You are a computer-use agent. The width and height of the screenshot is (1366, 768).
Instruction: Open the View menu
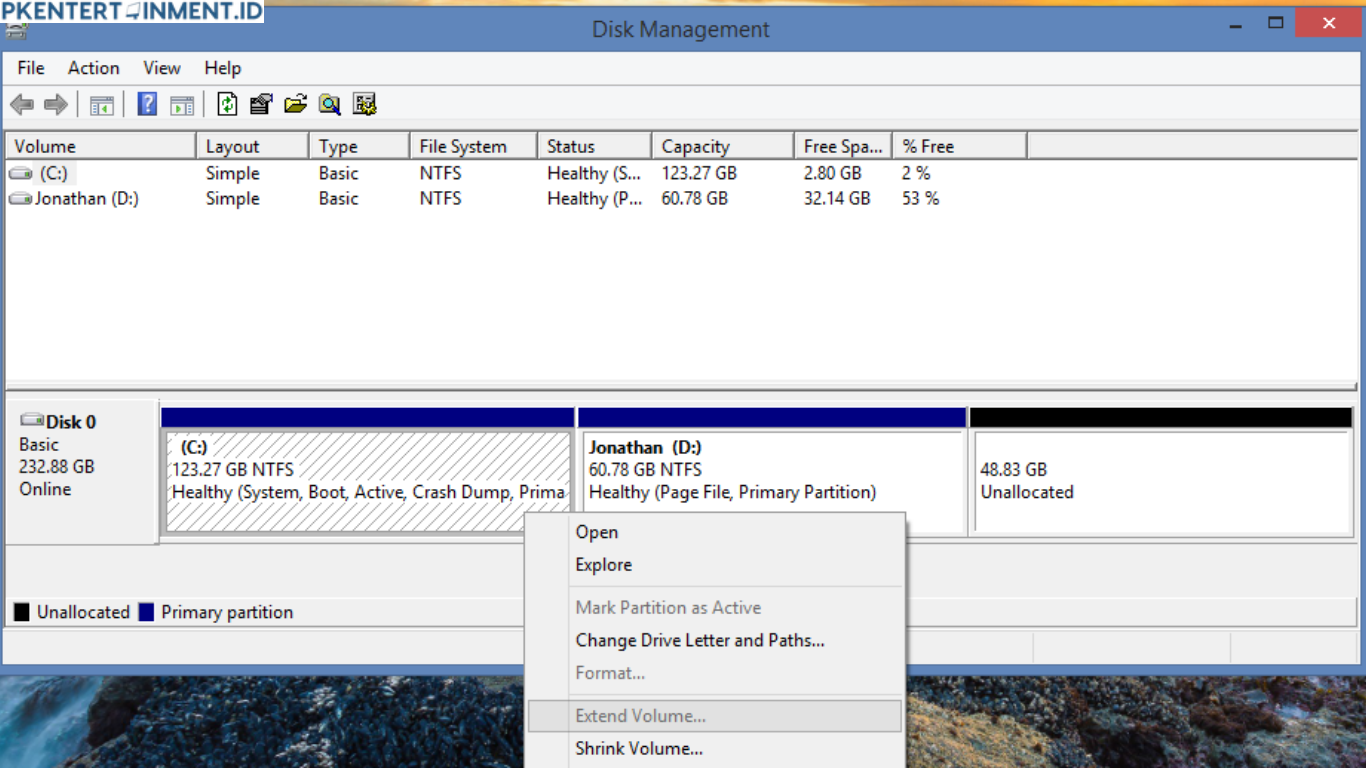161,68
